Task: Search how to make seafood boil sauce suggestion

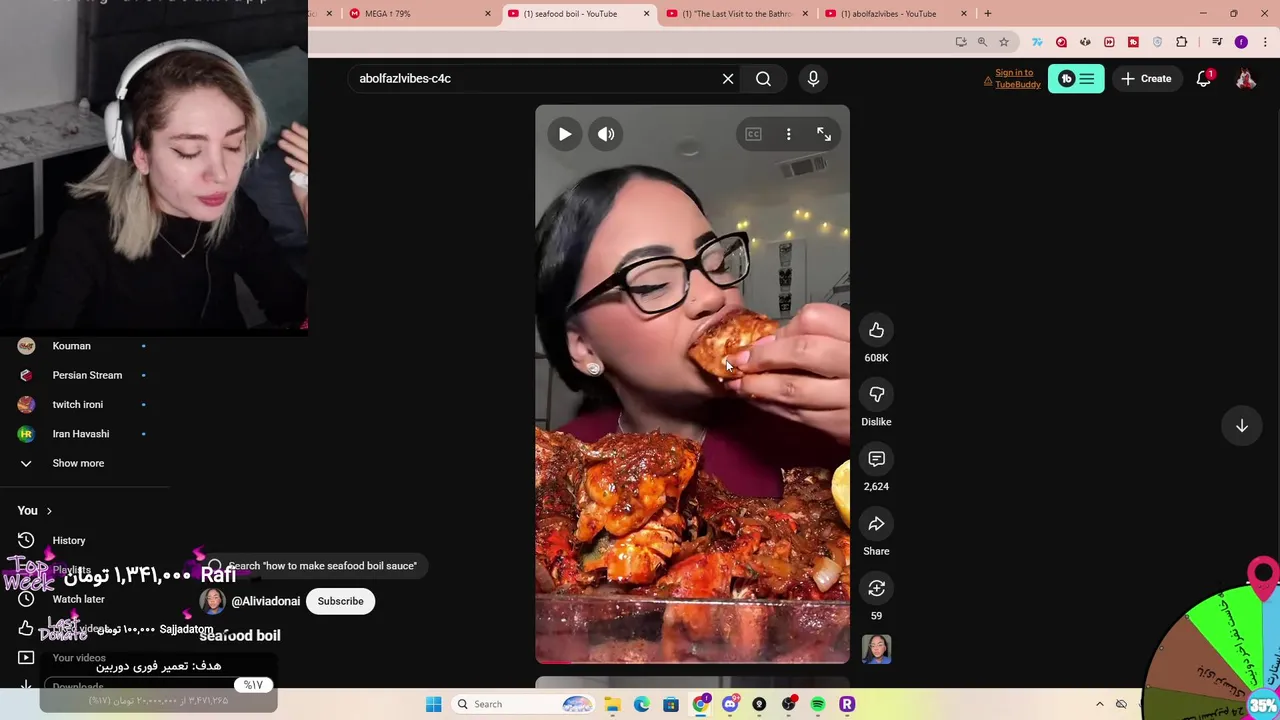Action: [x=313, y=566]
